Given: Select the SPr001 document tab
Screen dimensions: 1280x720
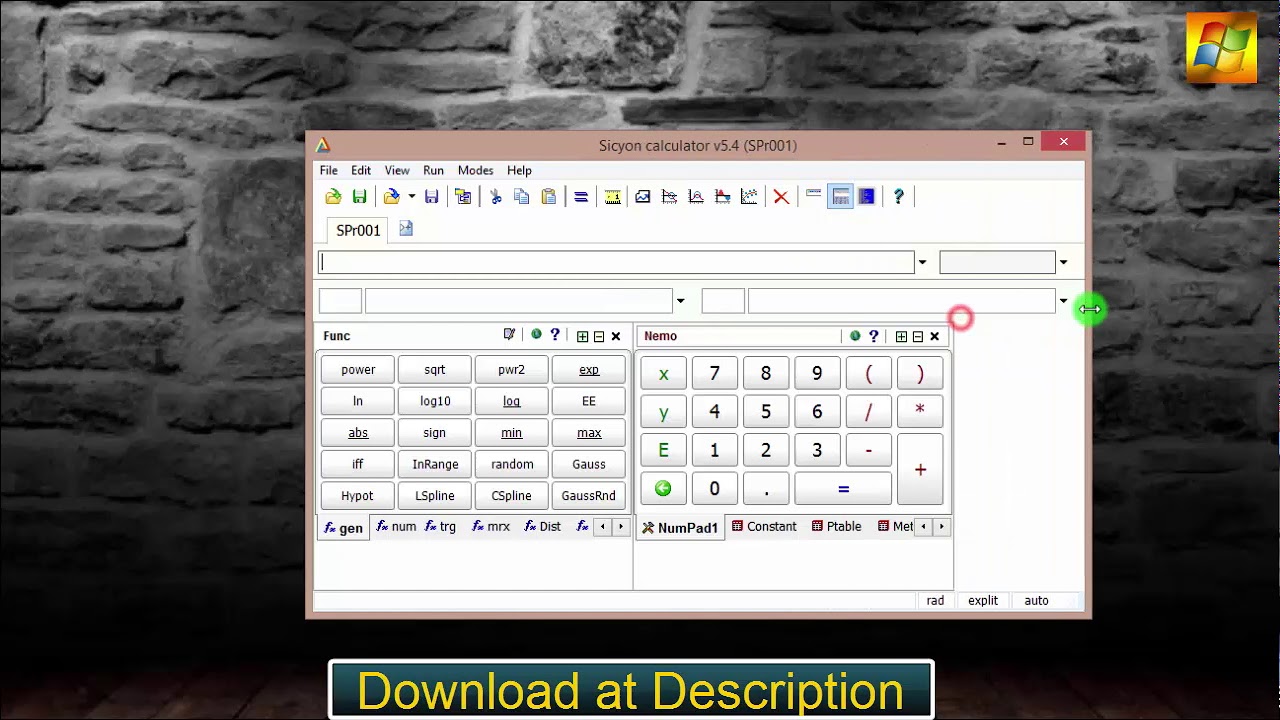Looking at the screenshot, I should tap(358, 231).
